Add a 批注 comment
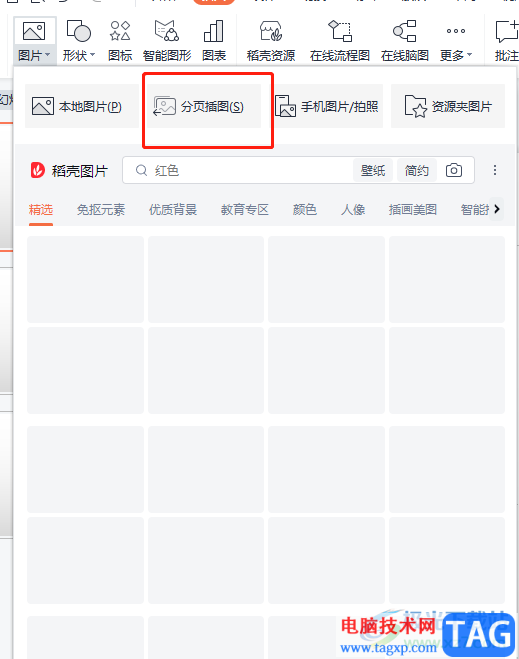This screenshot has width=519, height=659. tap(506, 41)
